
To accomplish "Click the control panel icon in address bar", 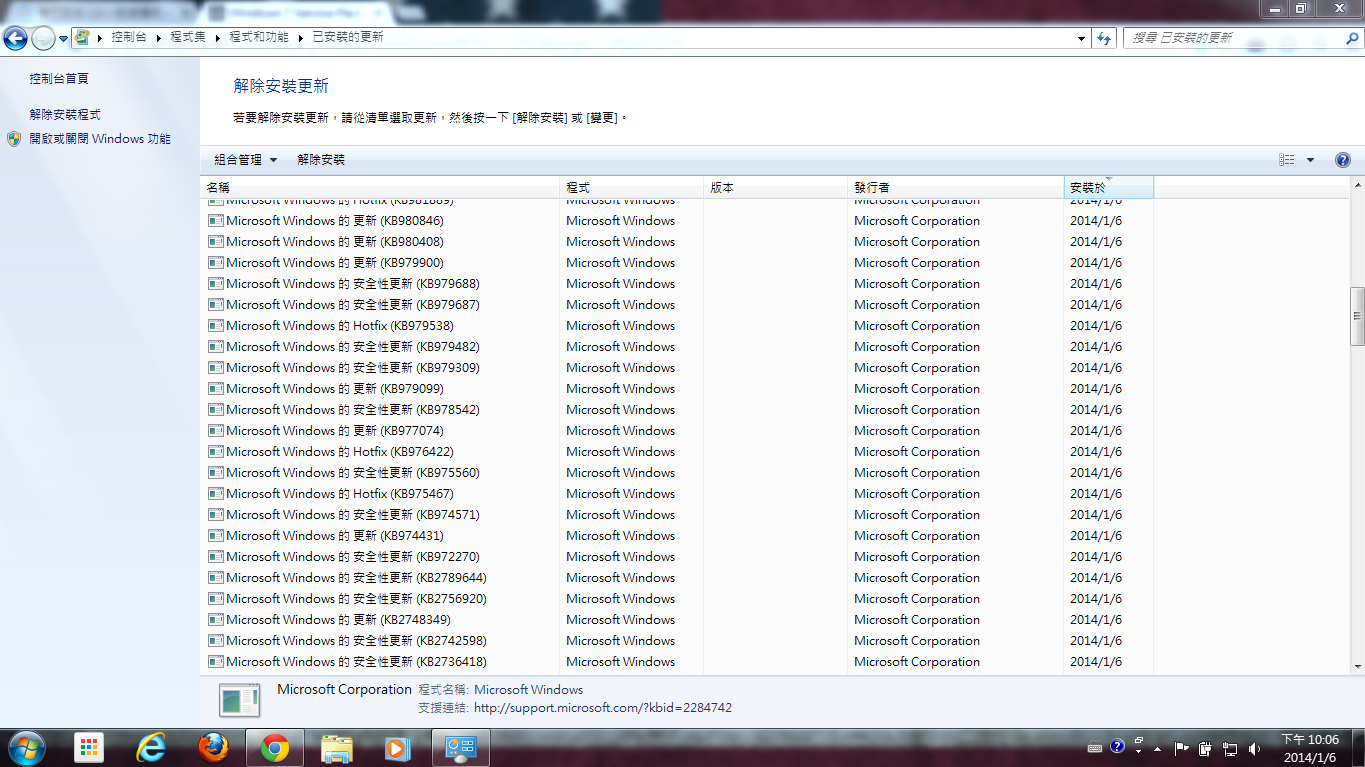I will pos(82,37).
